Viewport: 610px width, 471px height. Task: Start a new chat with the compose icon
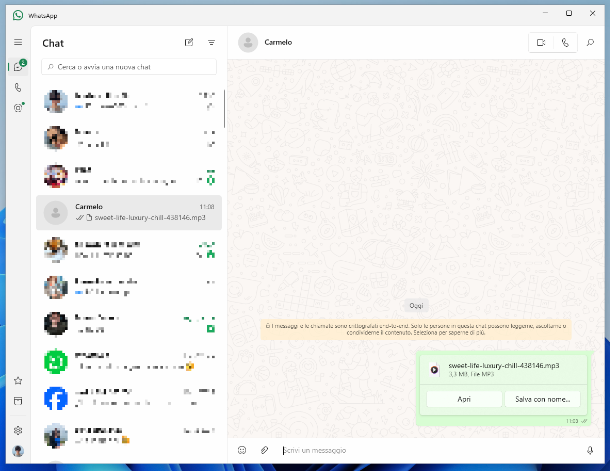[x=189, y=42]
